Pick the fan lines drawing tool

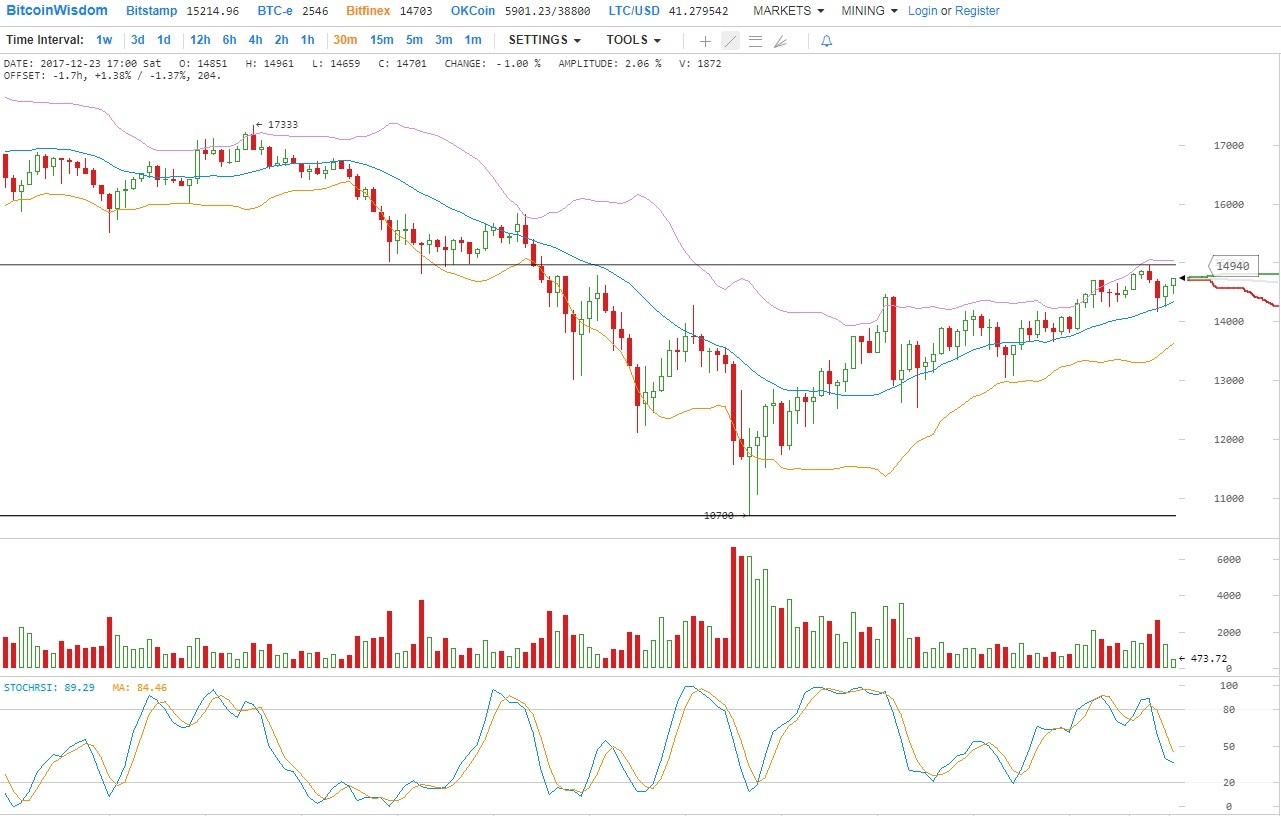(x=780, y=41)
